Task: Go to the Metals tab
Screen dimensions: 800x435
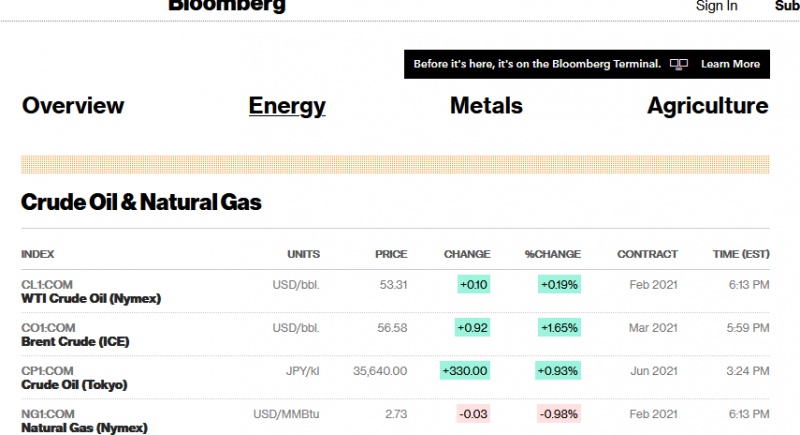Action: point(486,106)
